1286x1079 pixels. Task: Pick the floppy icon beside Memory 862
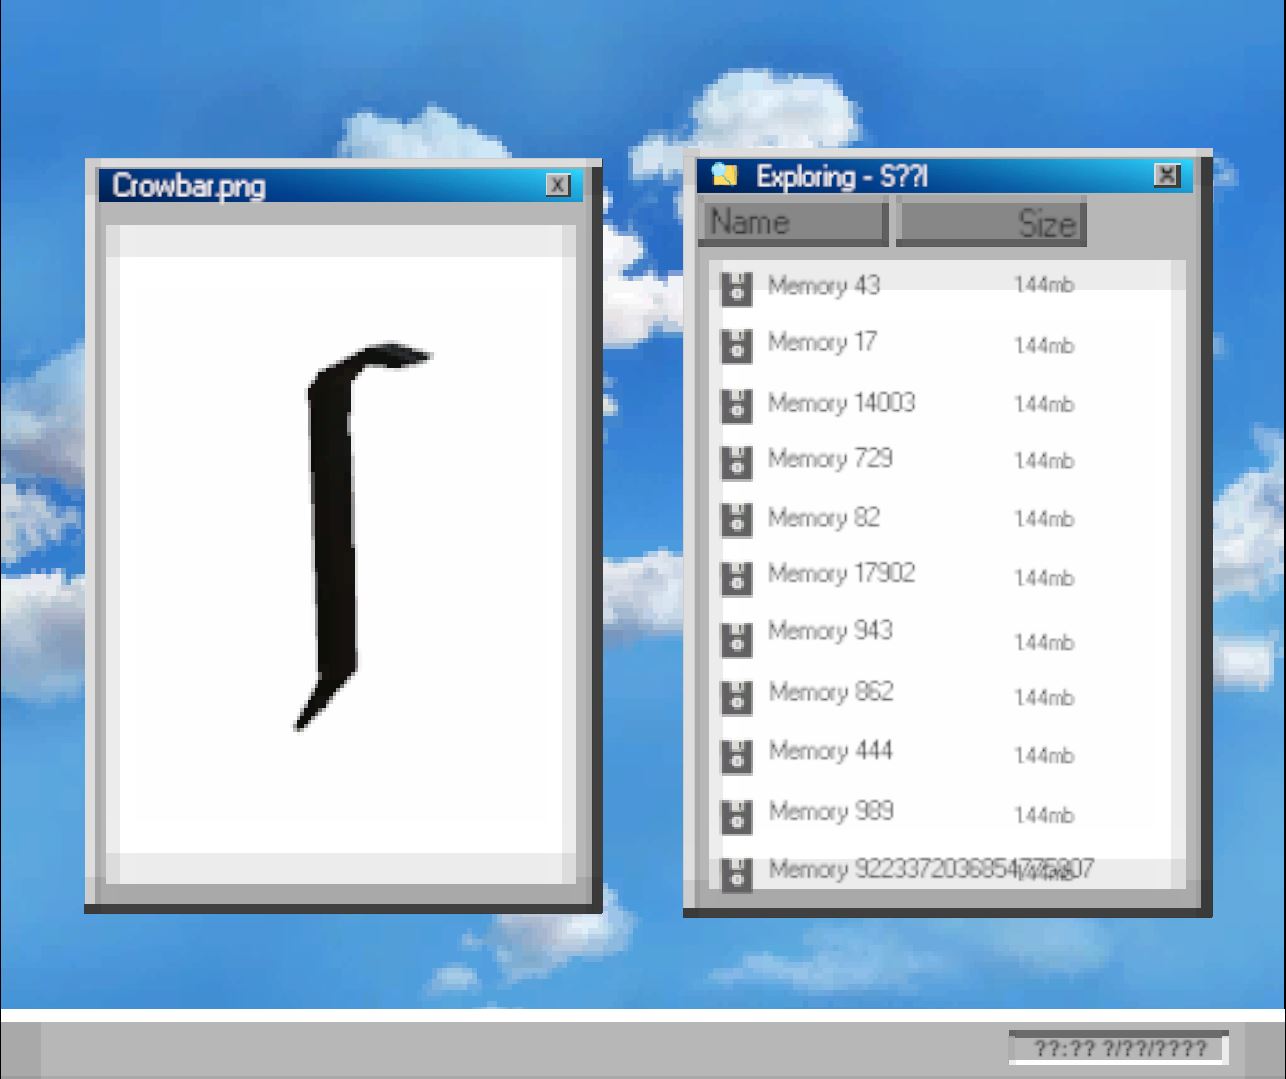(736, 697)
